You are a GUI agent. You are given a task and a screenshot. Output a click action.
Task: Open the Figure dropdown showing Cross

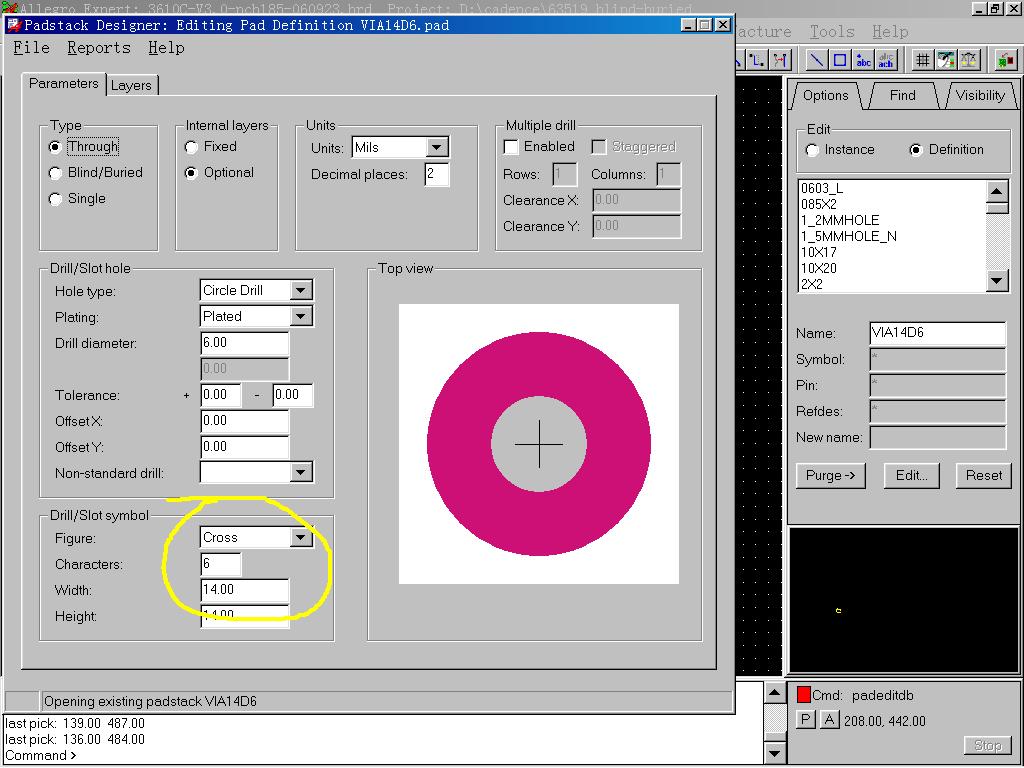[301, 538]
